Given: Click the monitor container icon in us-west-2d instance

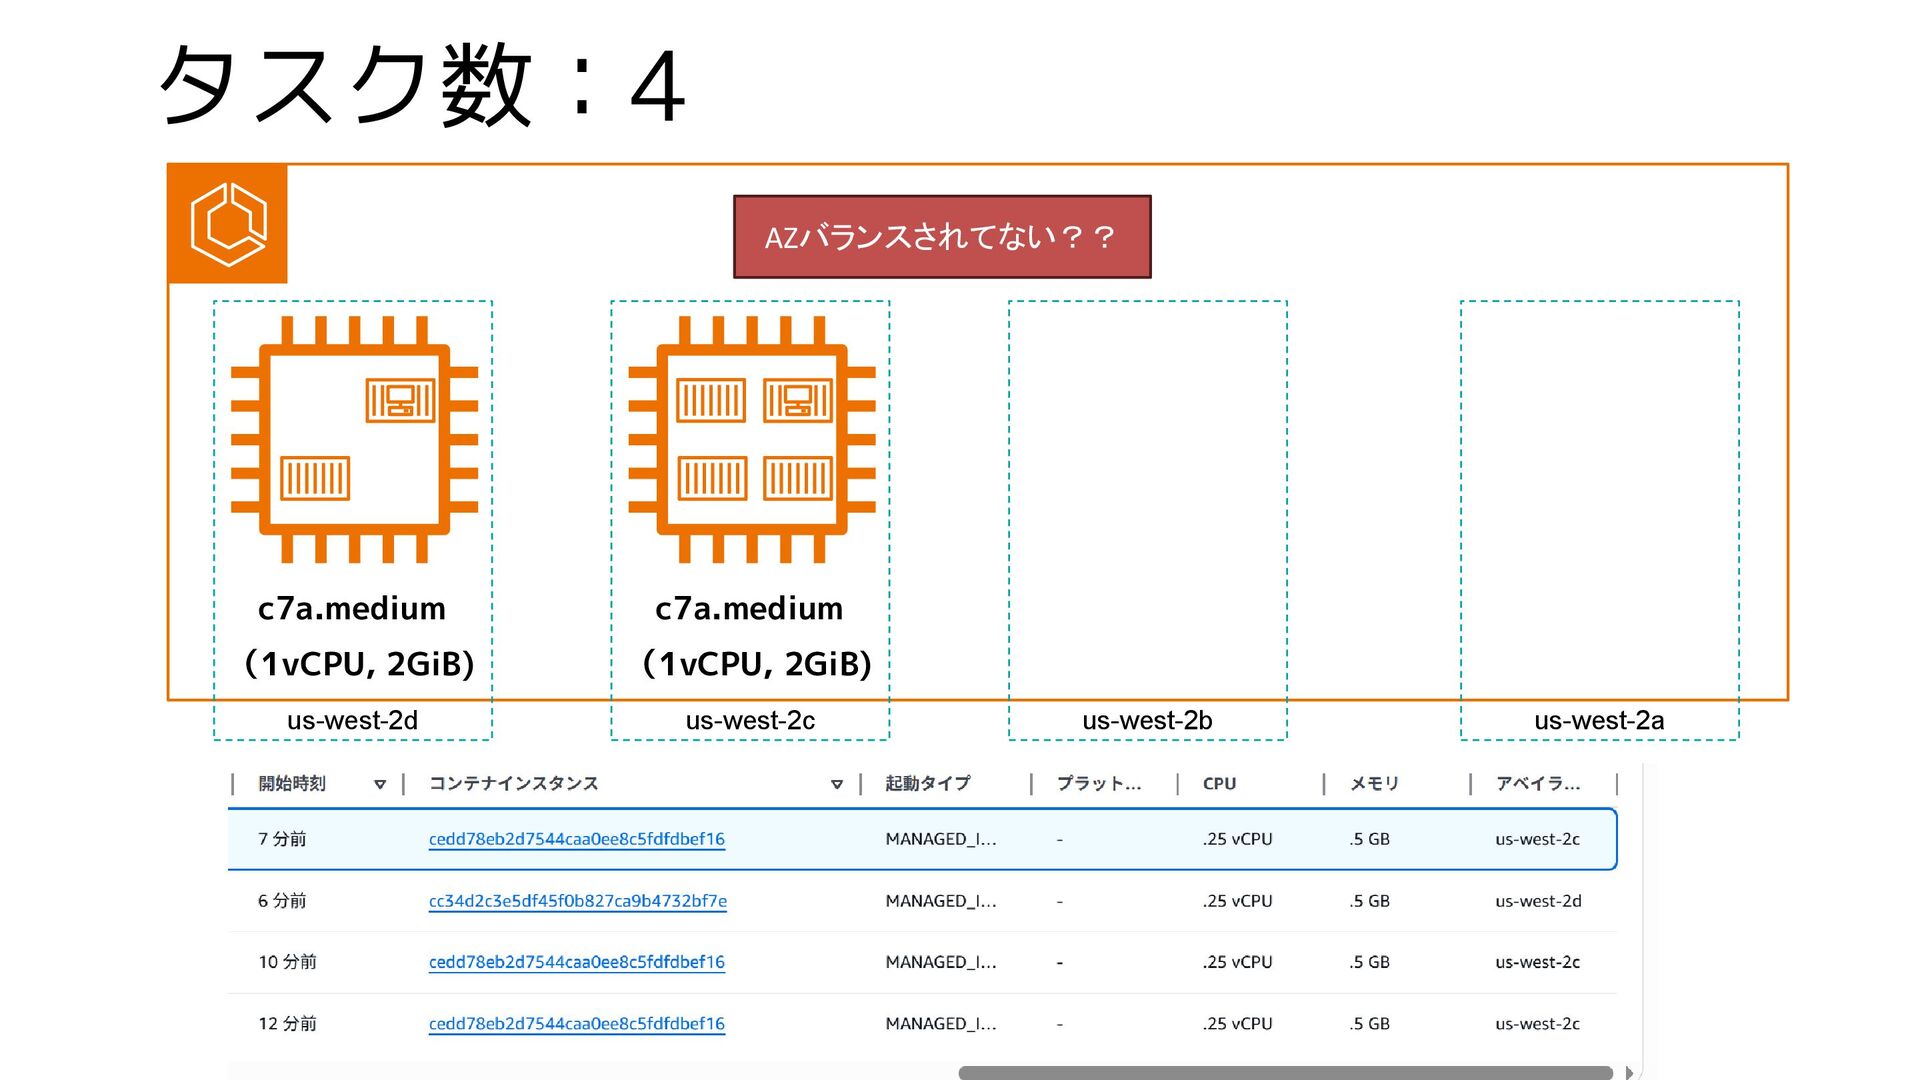Looking at the screenshot, I should (400, 401).
